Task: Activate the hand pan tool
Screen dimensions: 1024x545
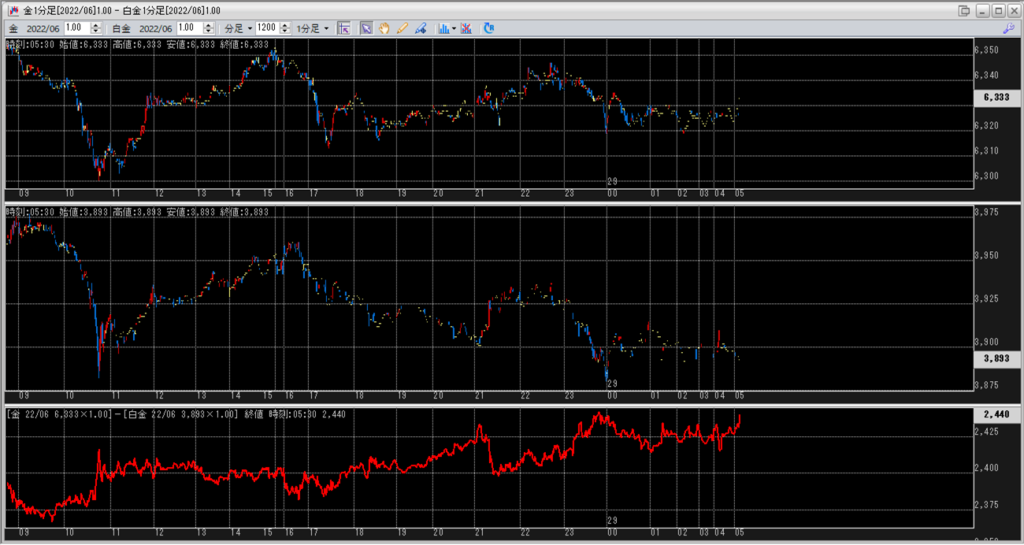Action: click(384, 28)
